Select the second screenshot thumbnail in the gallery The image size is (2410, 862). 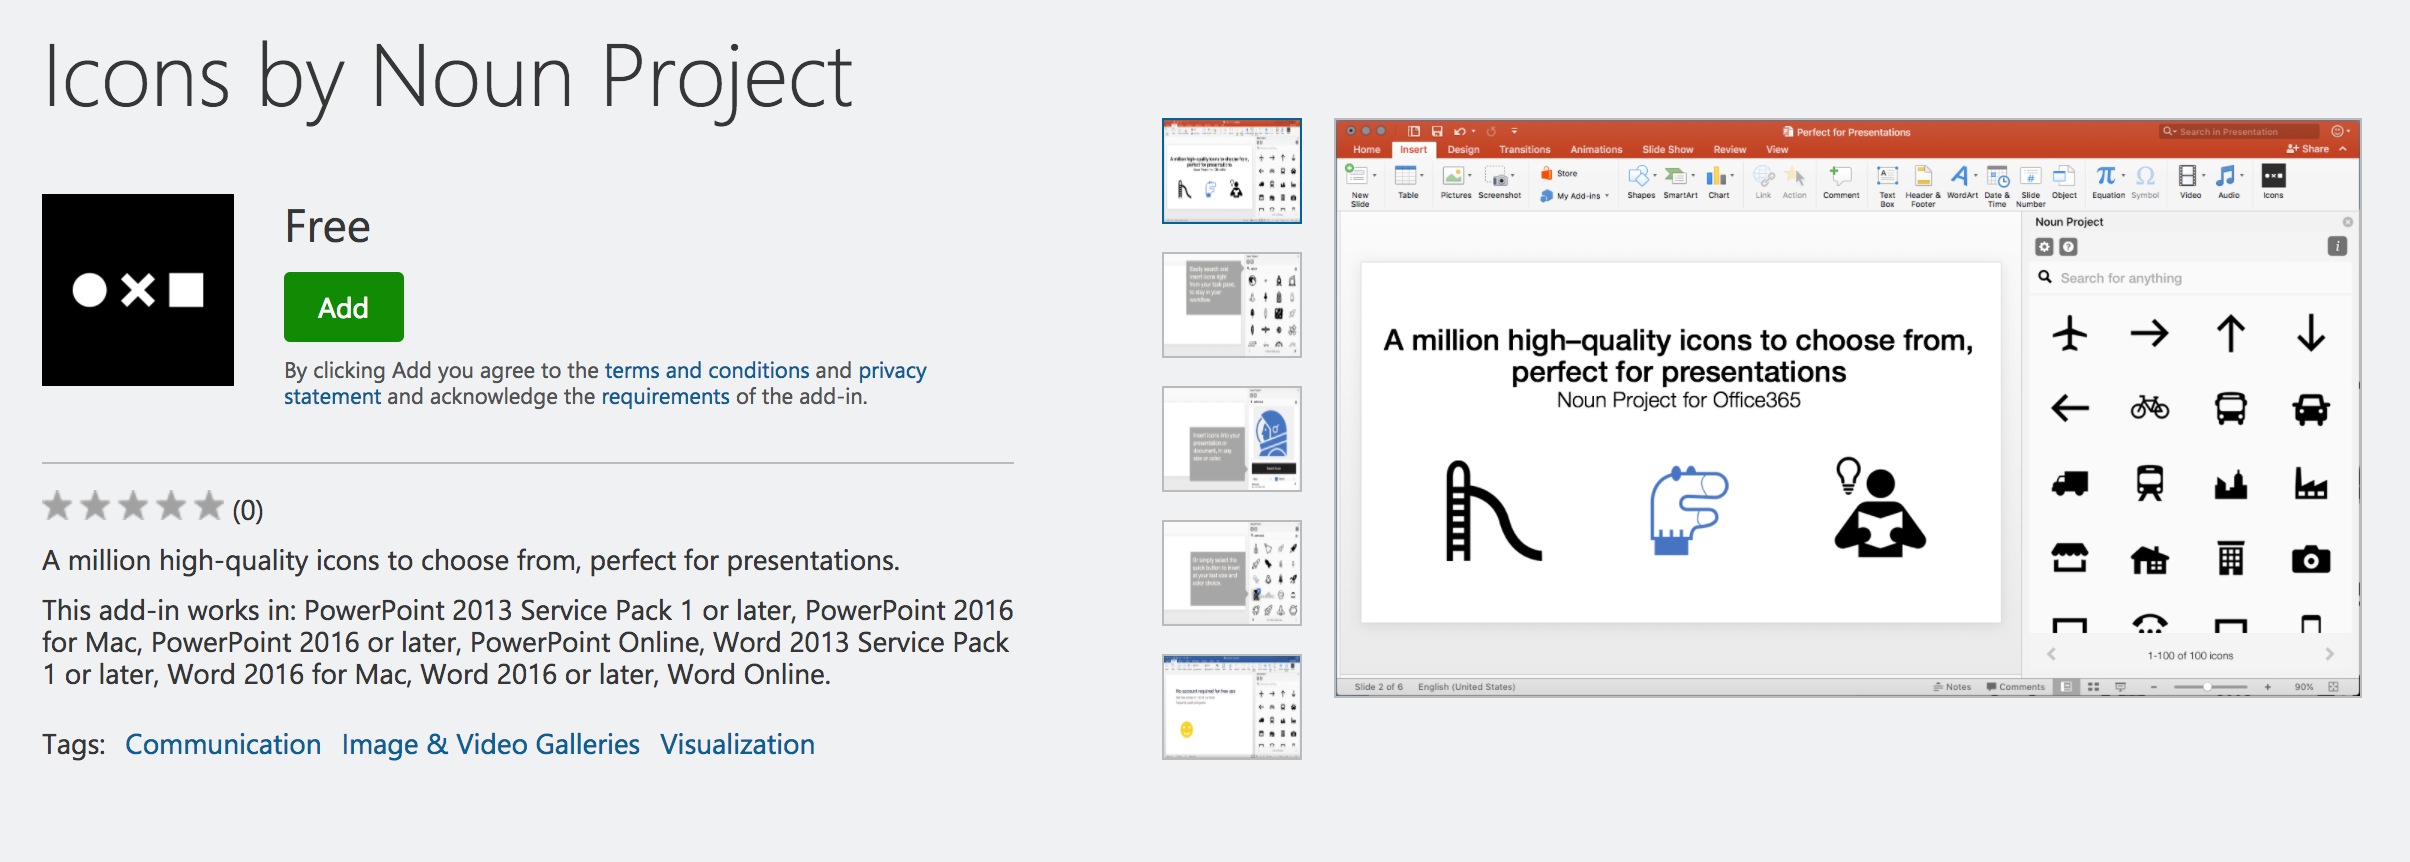coord(1232,305)
